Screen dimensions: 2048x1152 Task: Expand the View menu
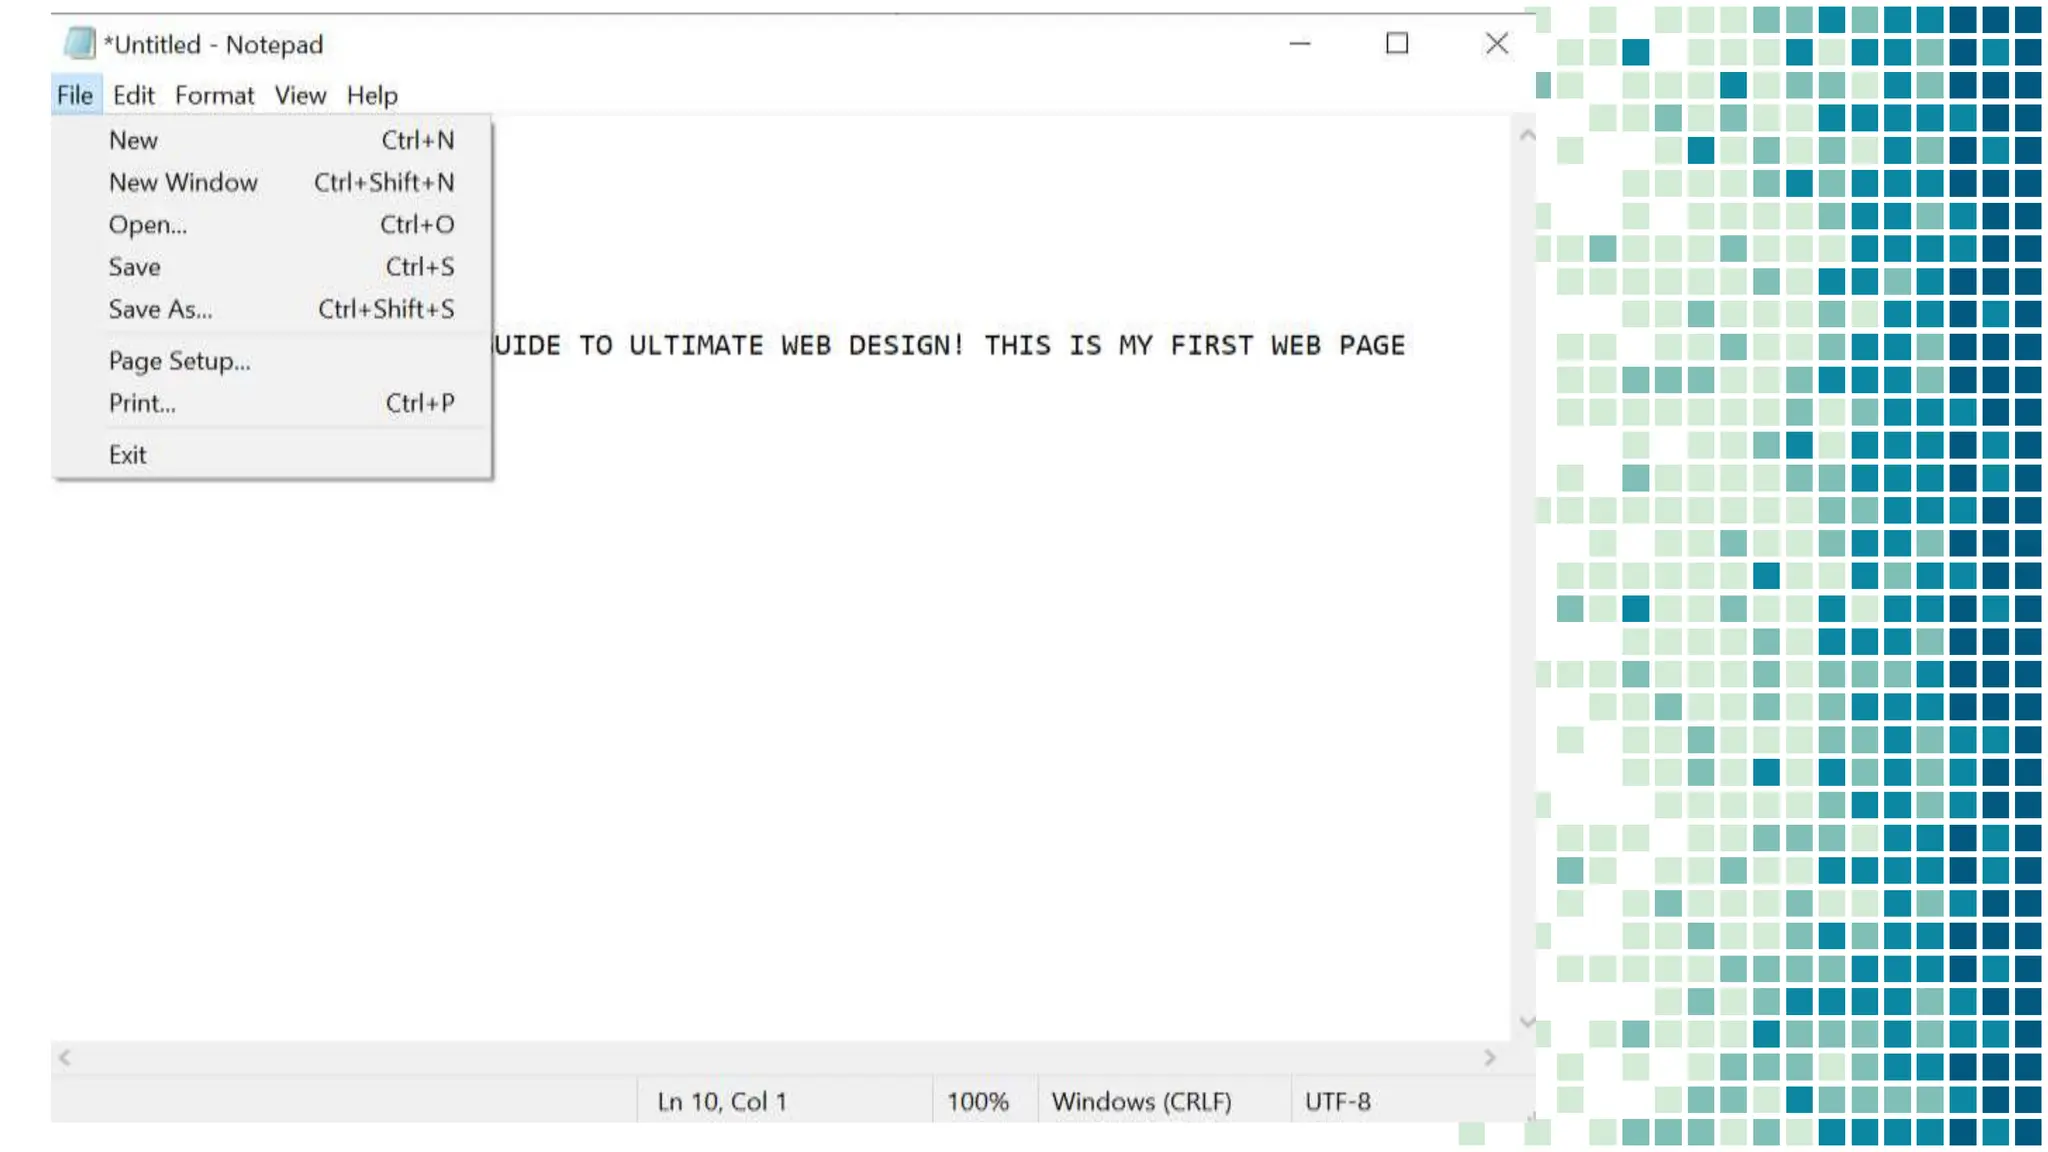(x=300, y=95)
